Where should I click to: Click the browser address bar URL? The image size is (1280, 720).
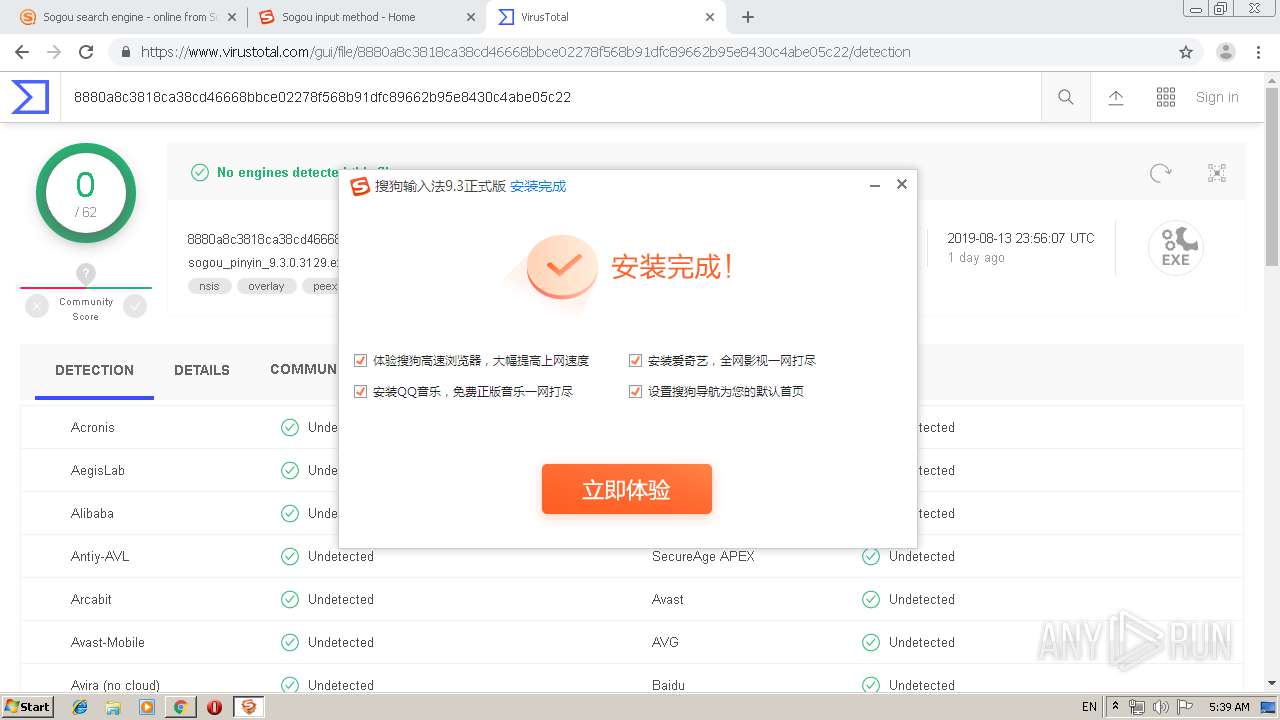click(525, 52)
